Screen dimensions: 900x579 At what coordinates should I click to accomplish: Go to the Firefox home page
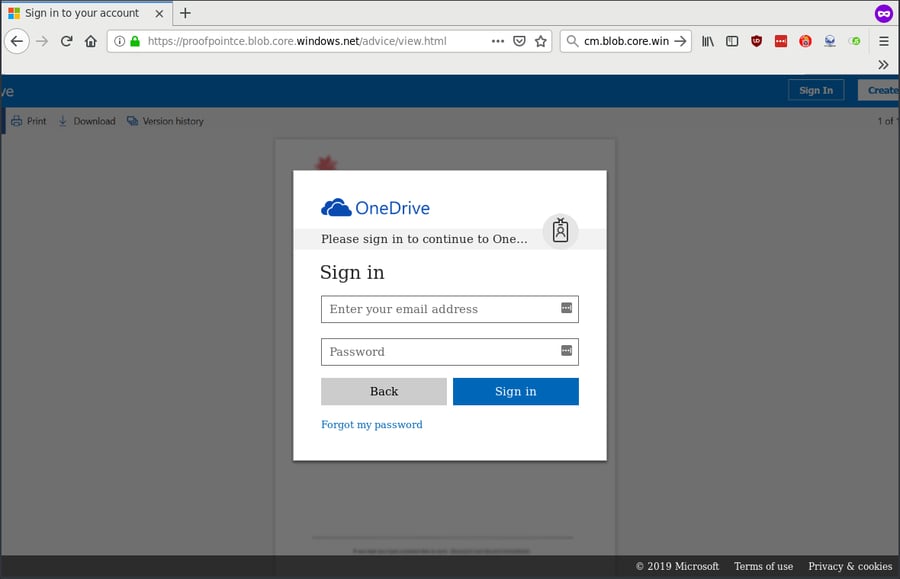coord(88,41)
